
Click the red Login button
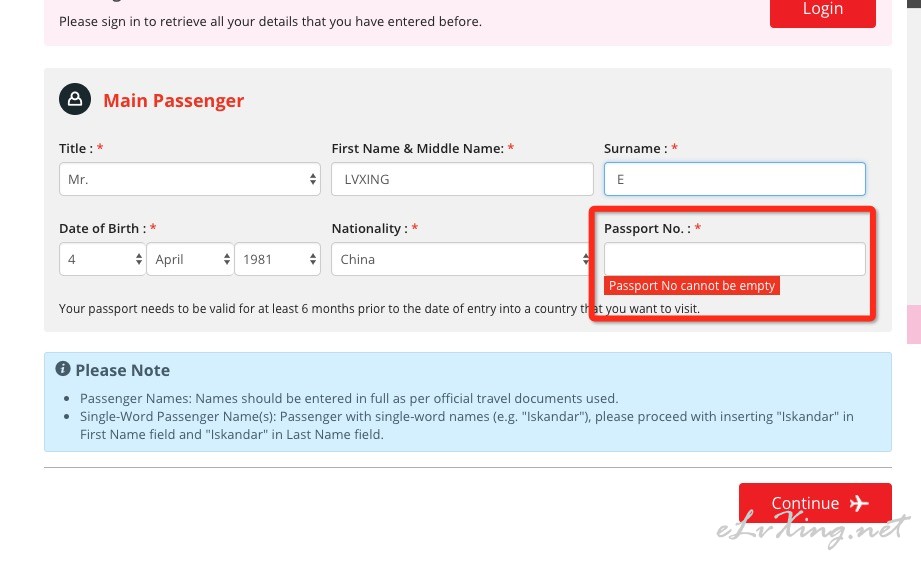coord(822,11)
